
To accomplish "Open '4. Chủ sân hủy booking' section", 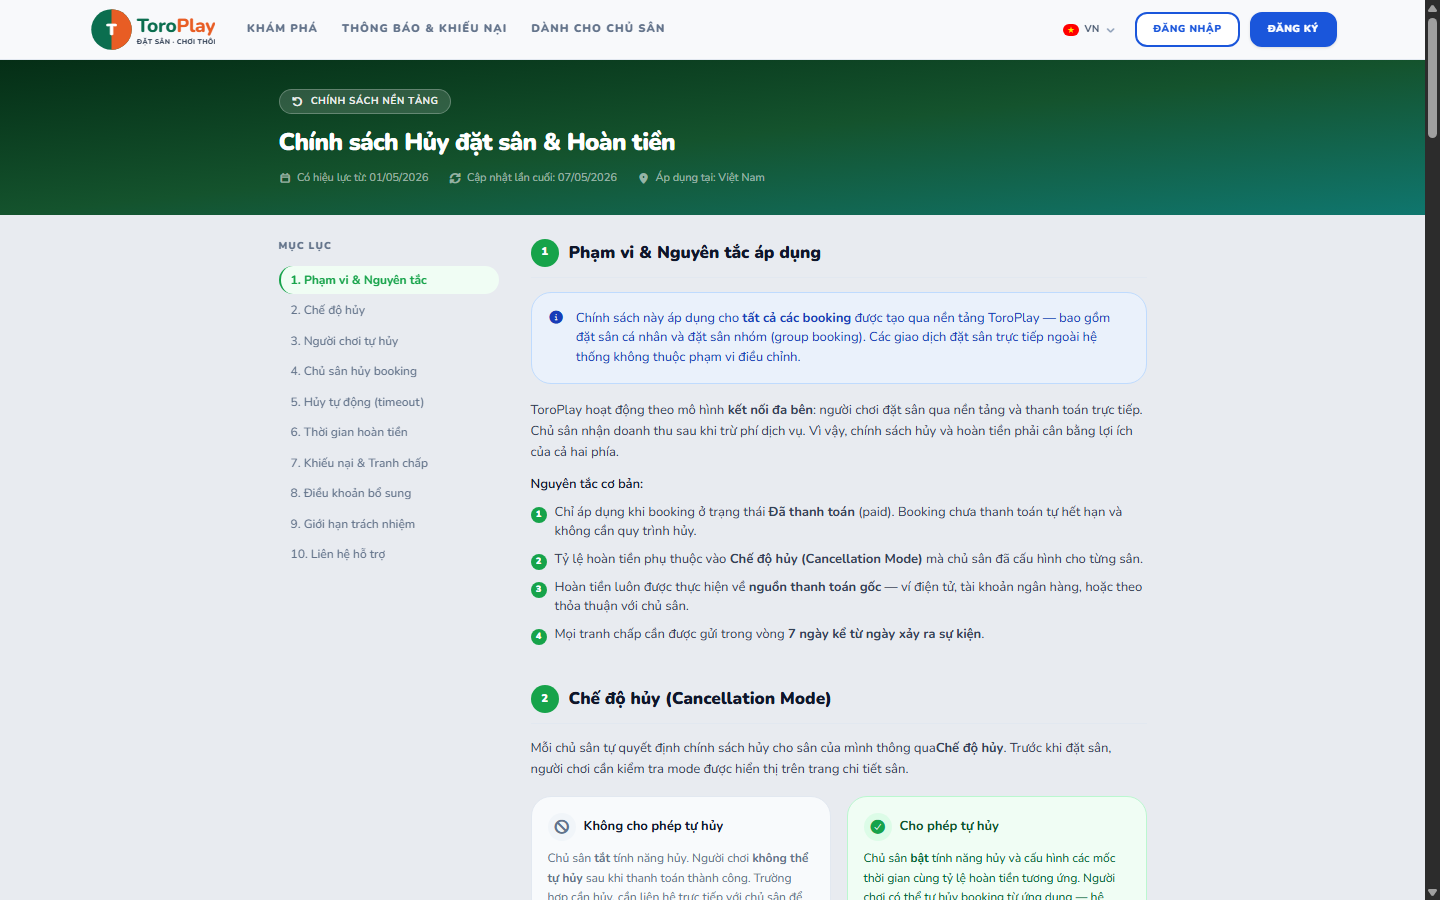I will (389, 371).
